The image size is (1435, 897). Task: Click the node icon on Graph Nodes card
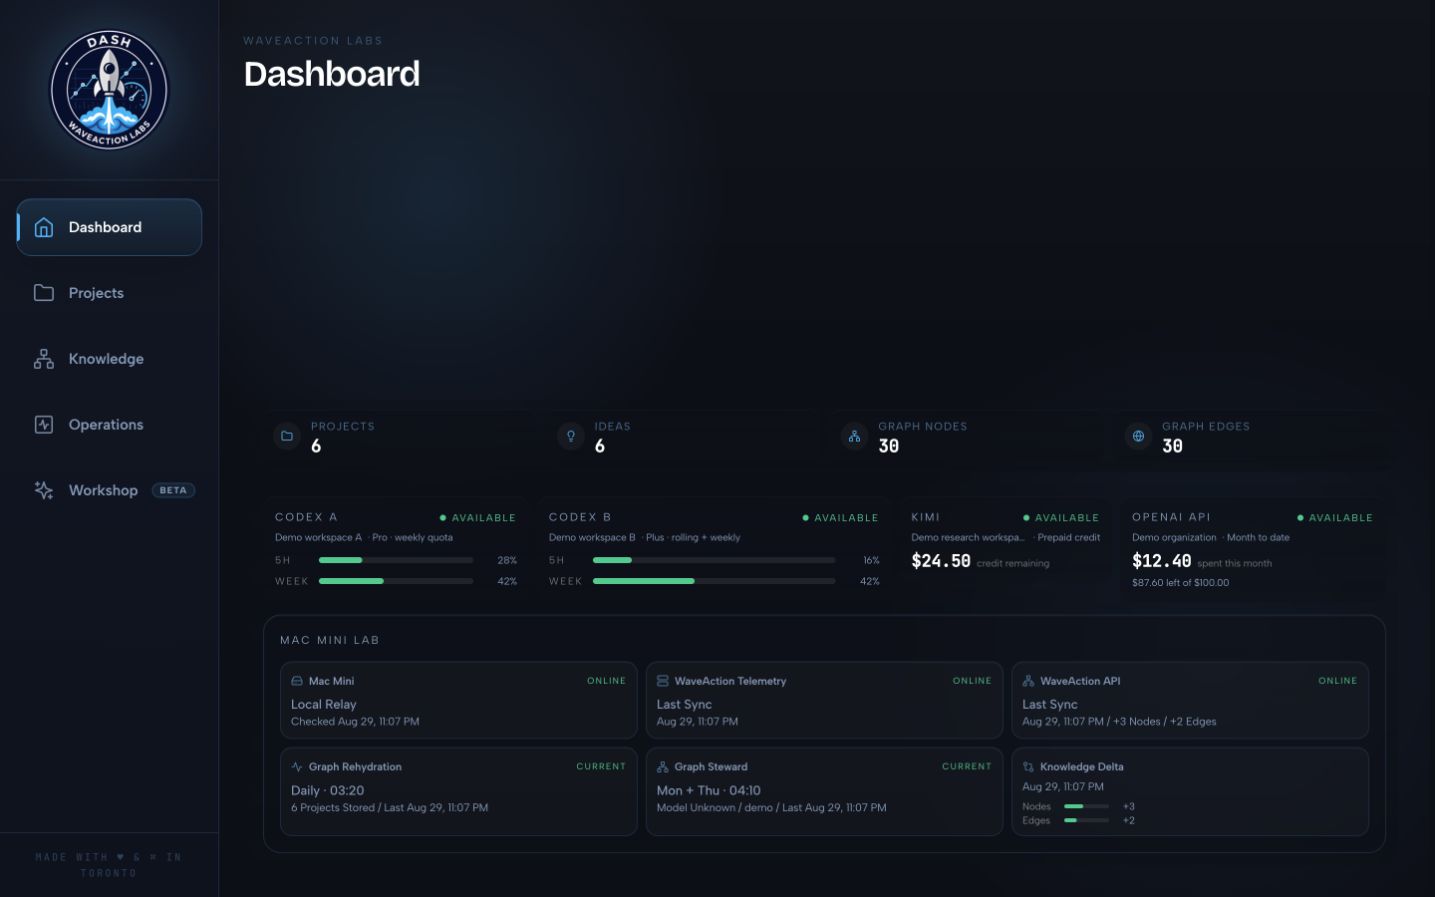854,436
